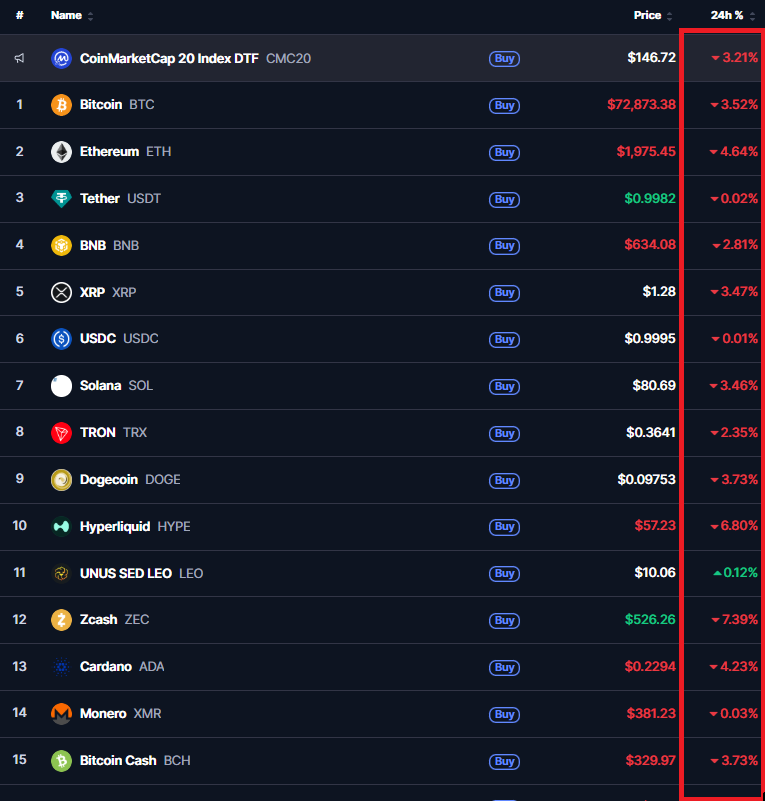The width and height of the screenshot is (765, 801).
Task: Click Buy for Cardano
Action: click(505, 668)
